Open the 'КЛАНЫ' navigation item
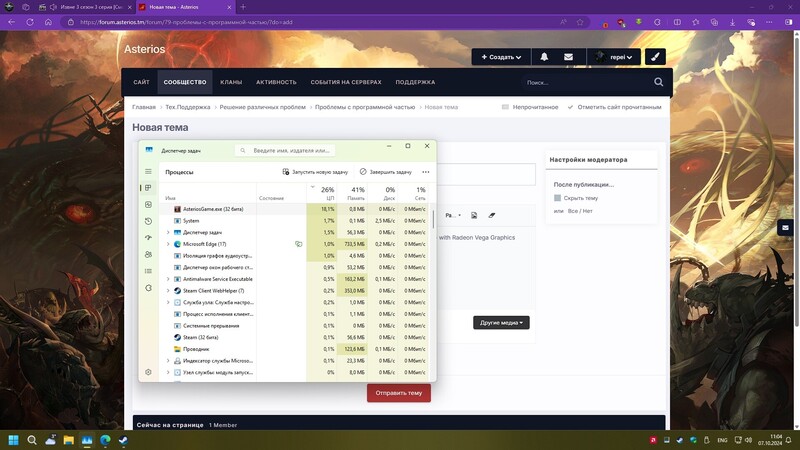Screen dimensions: 800x450 [x=231, y=82]
